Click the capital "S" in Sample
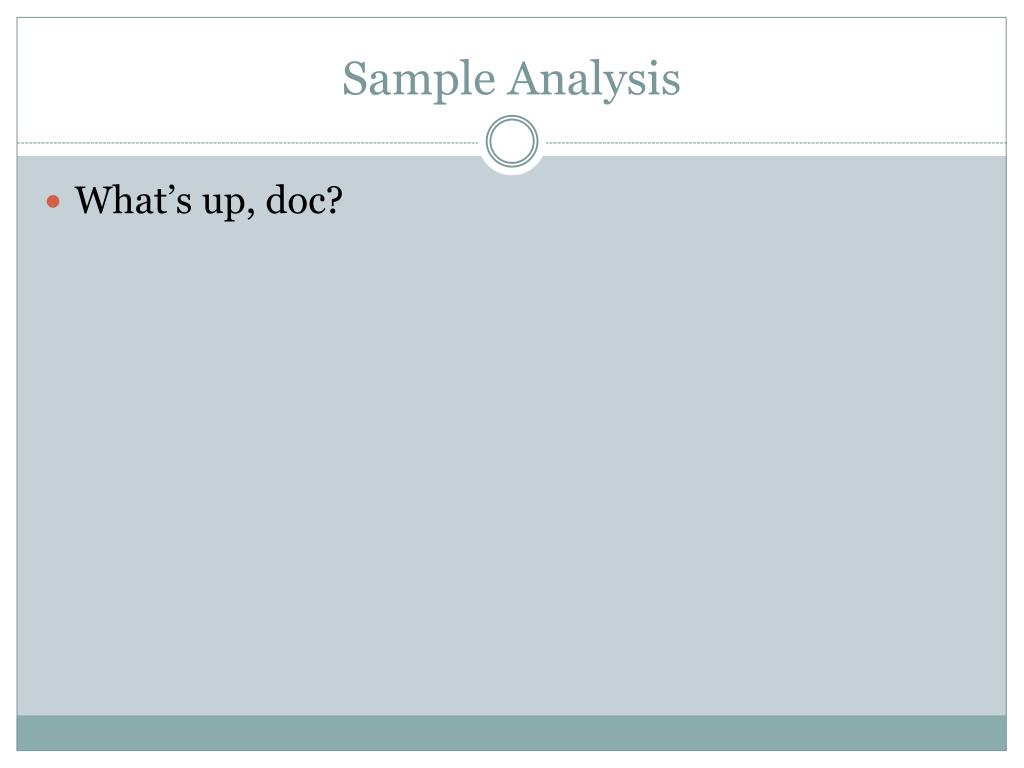This screenshot has height=768, width=1024. [355, 78]
